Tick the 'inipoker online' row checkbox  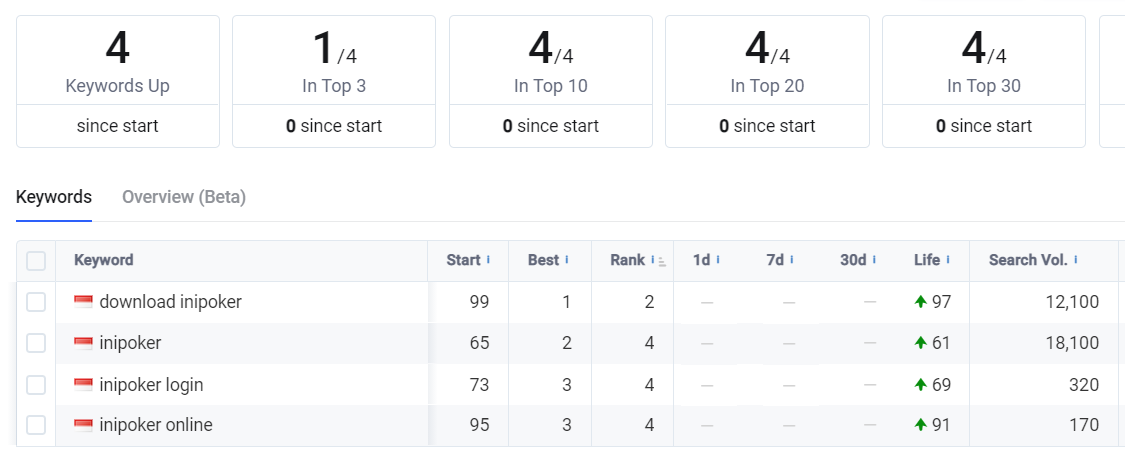point(36,425)
